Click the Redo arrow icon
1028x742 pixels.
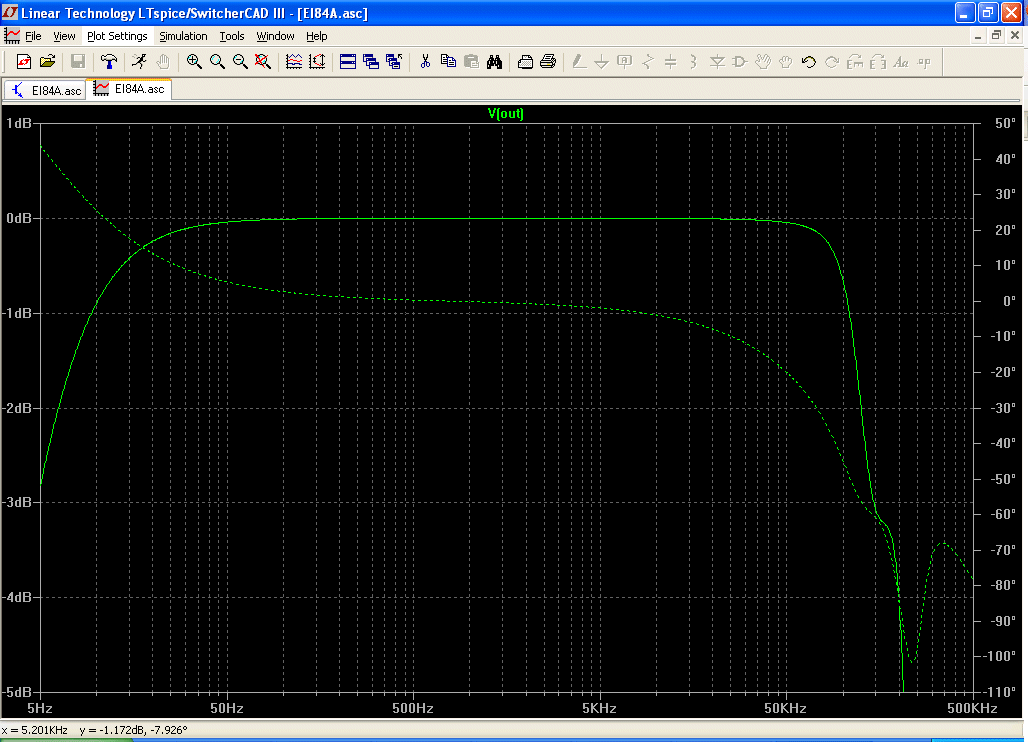coord(831,62)
